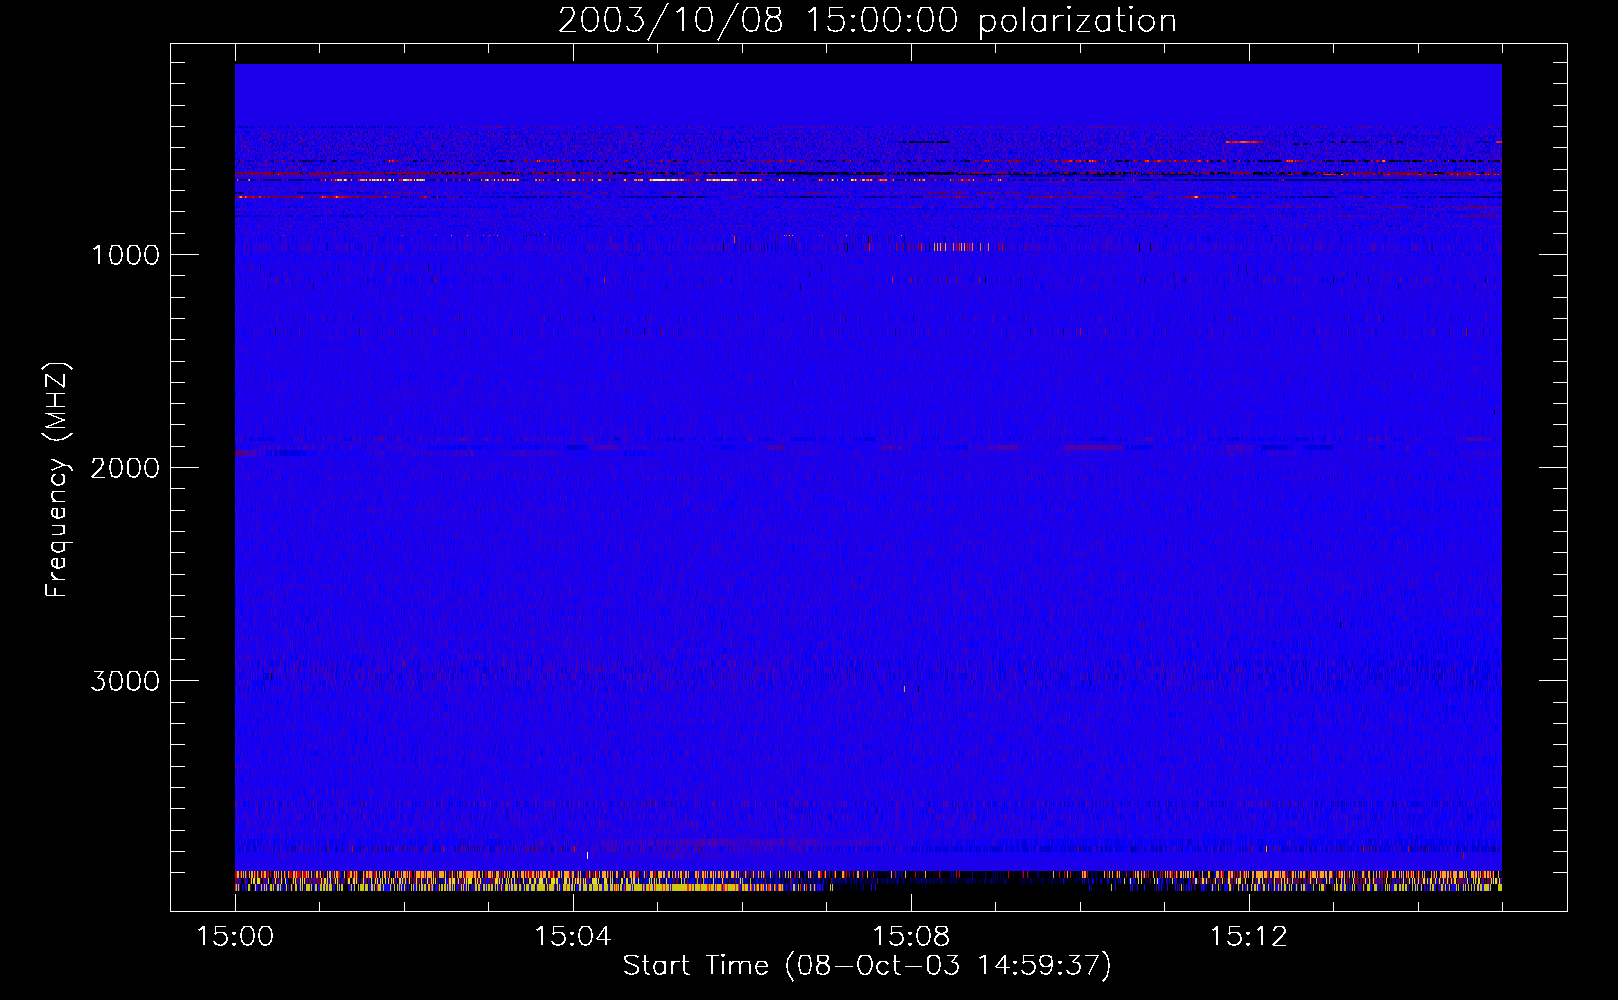Click the 3000 frequency tick label
This screenshot has height=1000, width=1618.
[x=125, y=681]
